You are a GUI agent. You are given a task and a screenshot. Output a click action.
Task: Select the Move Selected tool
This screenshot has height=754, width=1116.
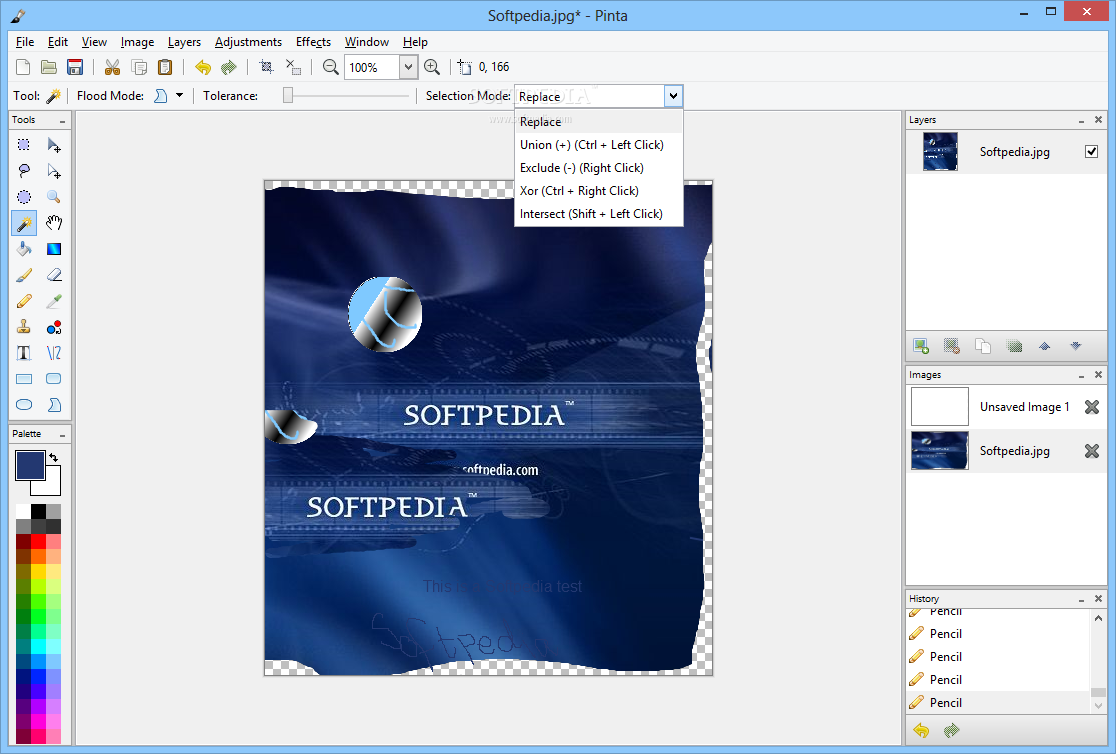pyautogui.click(x=53, y=145)
